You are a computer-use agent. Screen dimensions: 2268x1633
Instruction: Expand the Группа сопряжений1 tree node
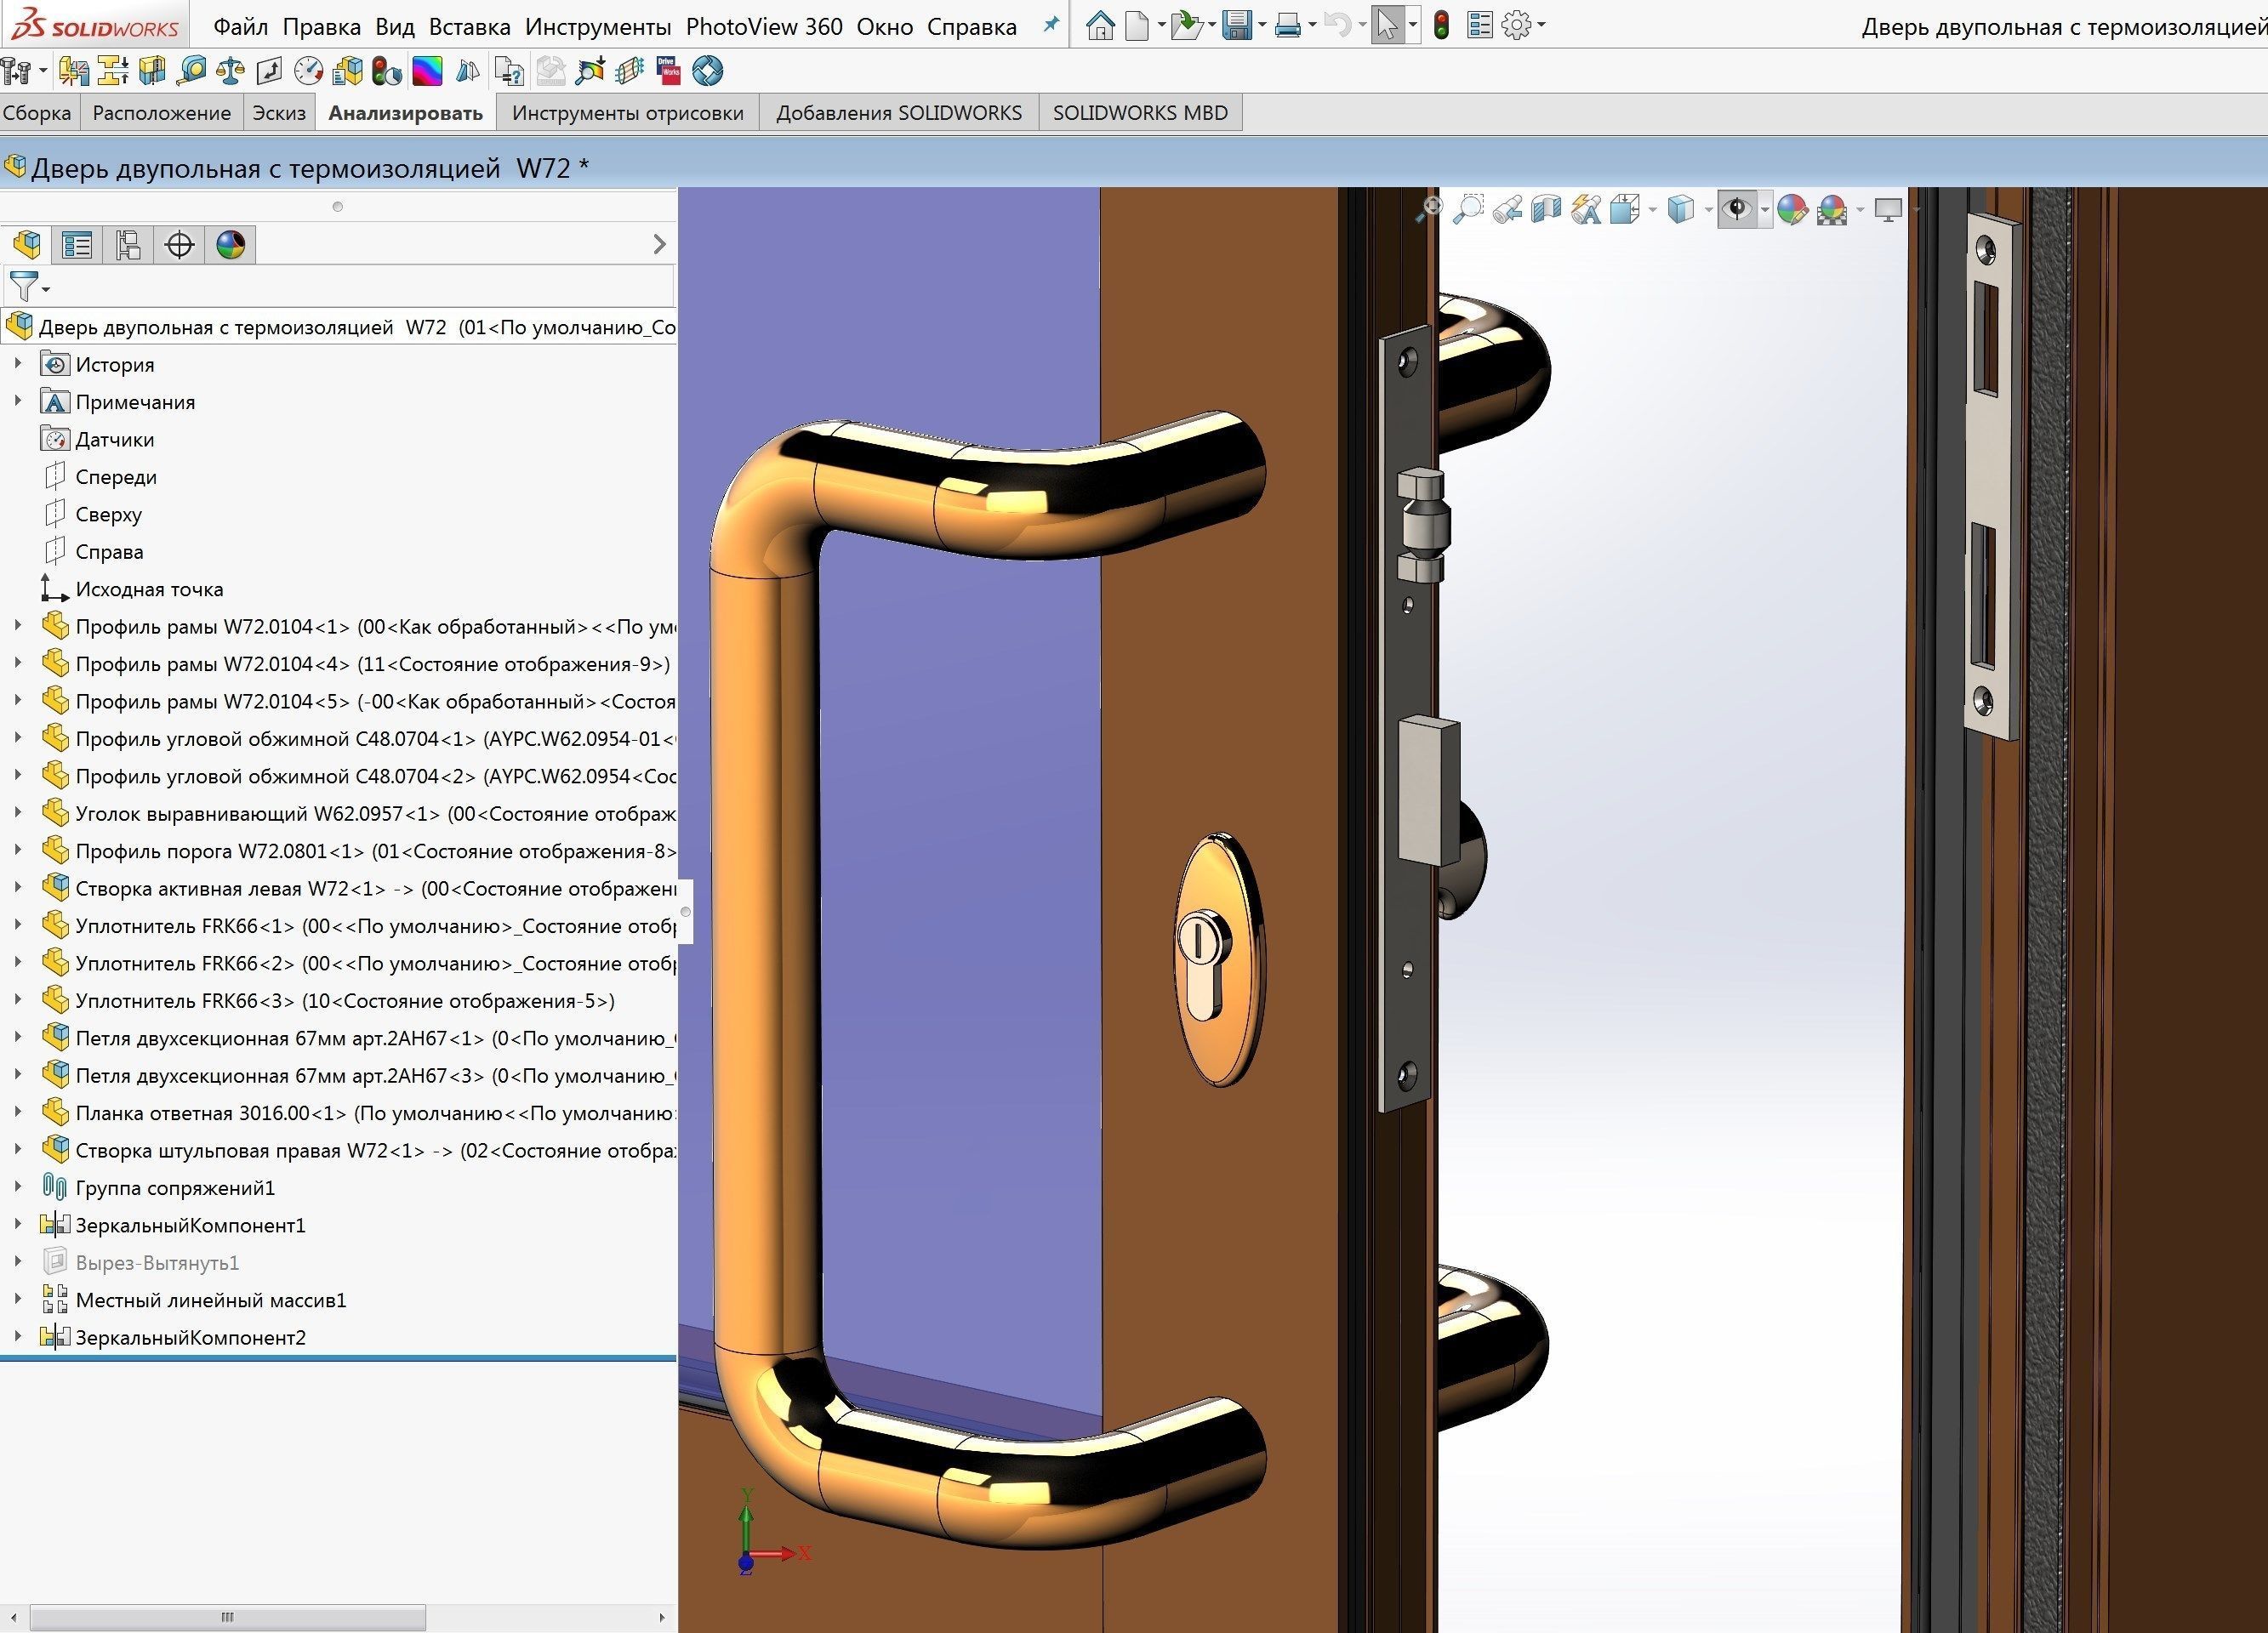[17, 1187]
